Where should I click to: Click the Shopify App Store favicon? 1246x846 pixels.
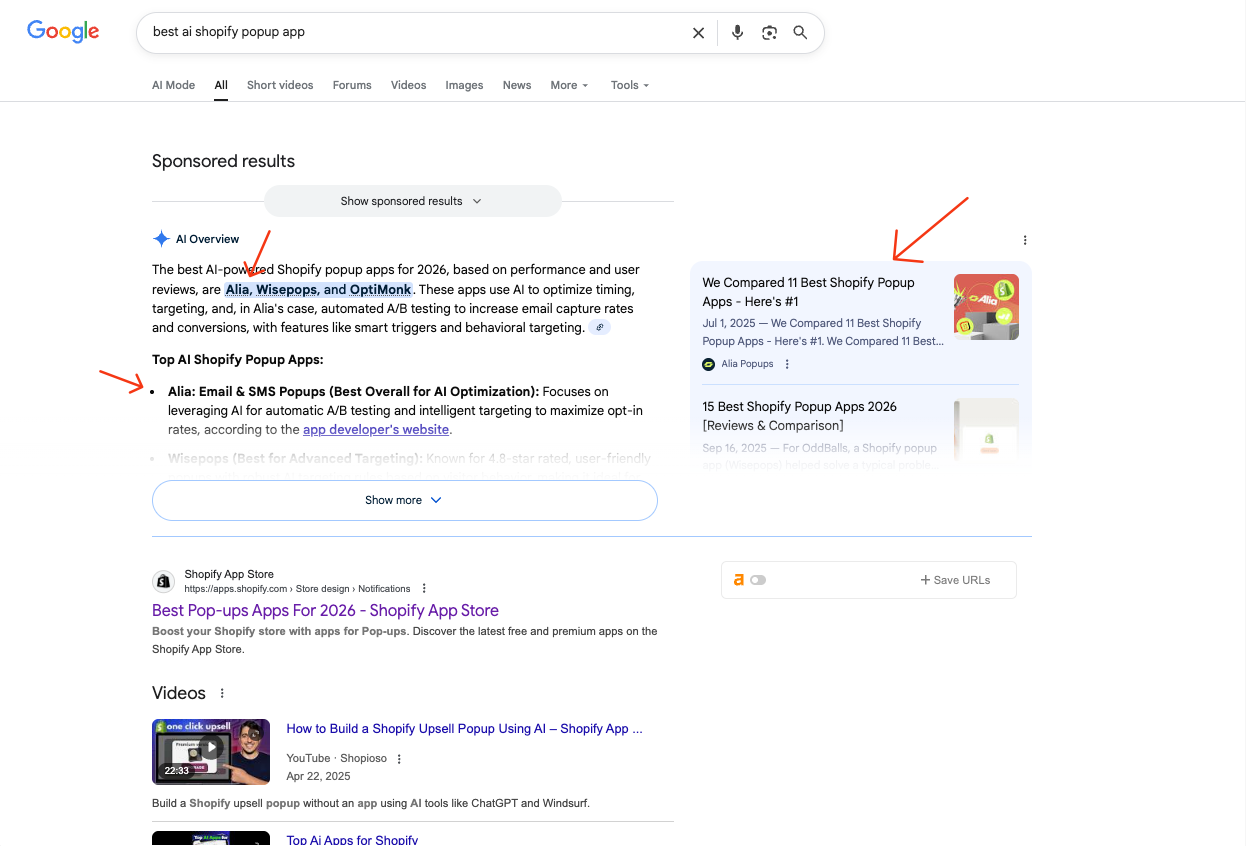point(163,581)
